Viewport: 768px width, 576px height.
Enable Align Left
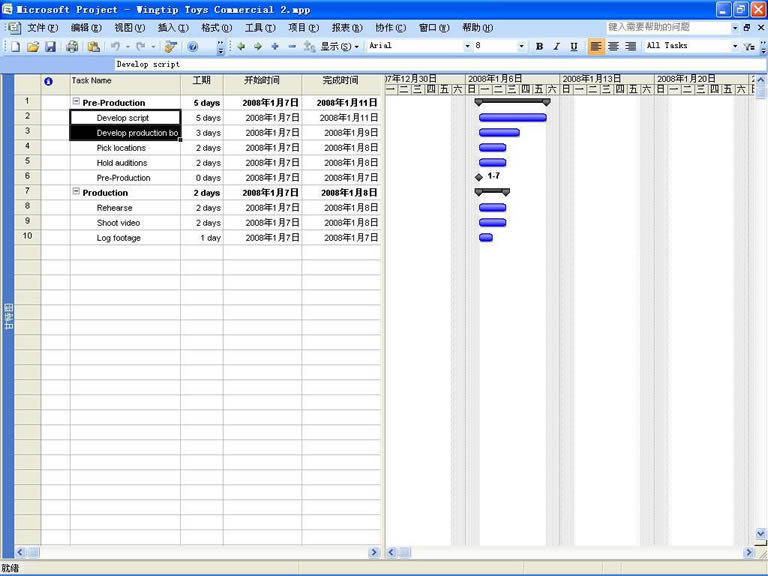[x=596, y=47]
